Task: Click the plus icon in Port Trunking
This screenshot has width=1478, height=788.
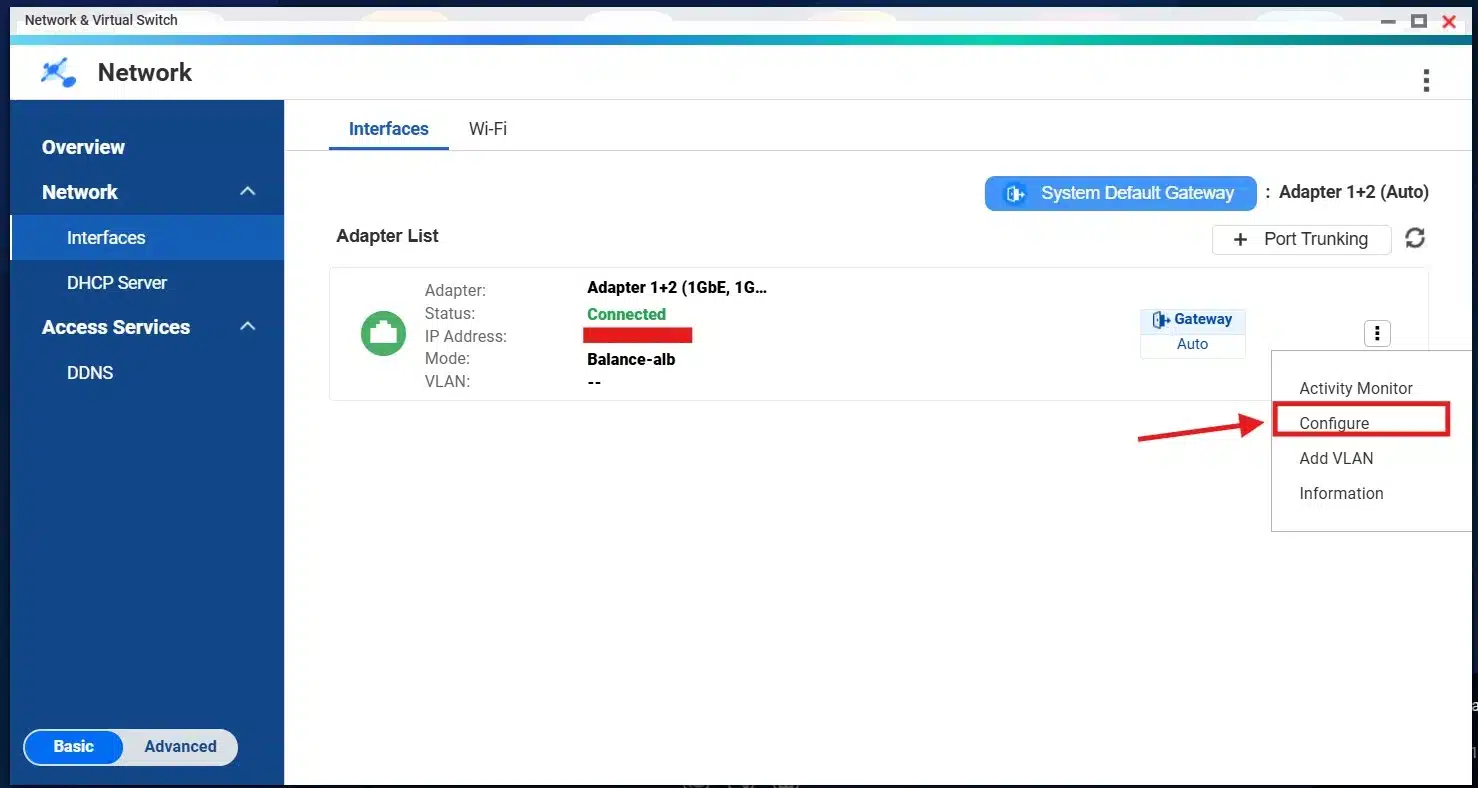Action: (x=1239, y=239)
